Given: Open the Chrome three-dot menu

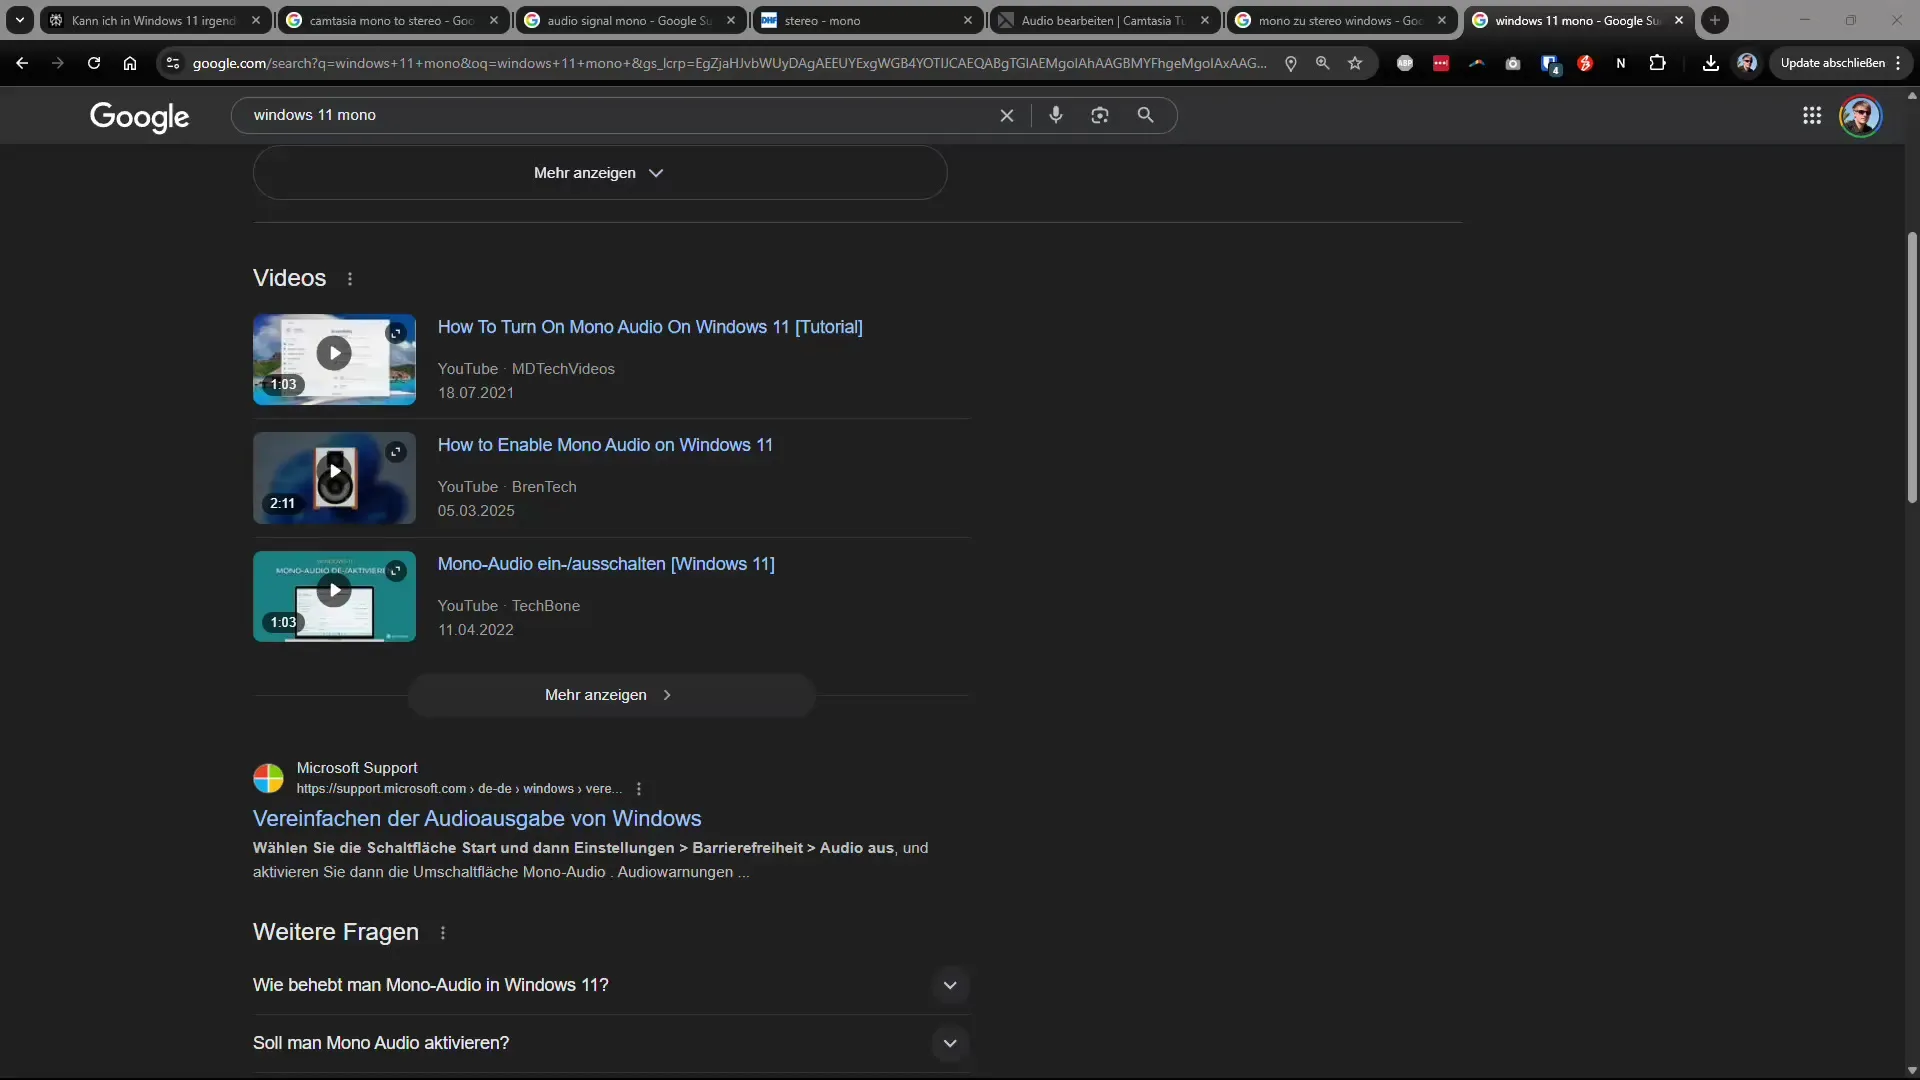Looking at the screenshot, I should click(x=1898, y=63).
